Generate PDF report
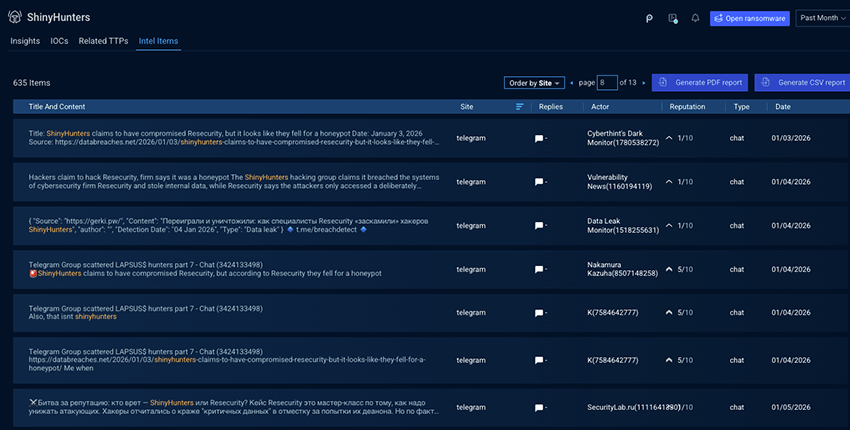 (700, 82)
